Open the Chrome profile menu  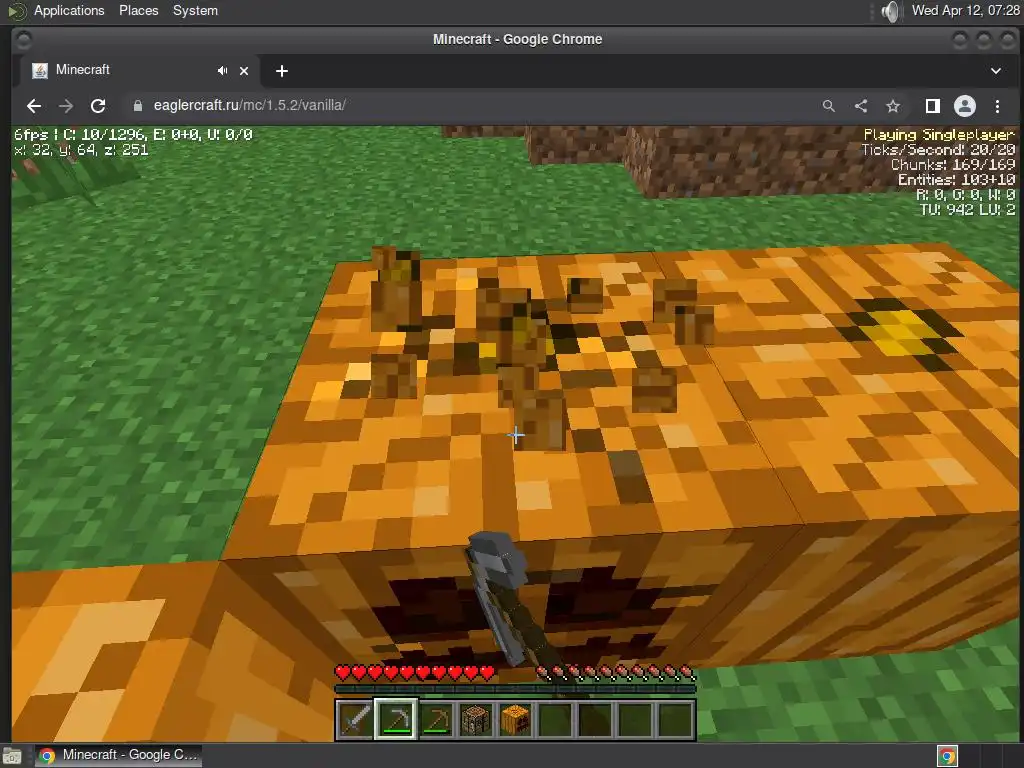[x=965, y=106]
